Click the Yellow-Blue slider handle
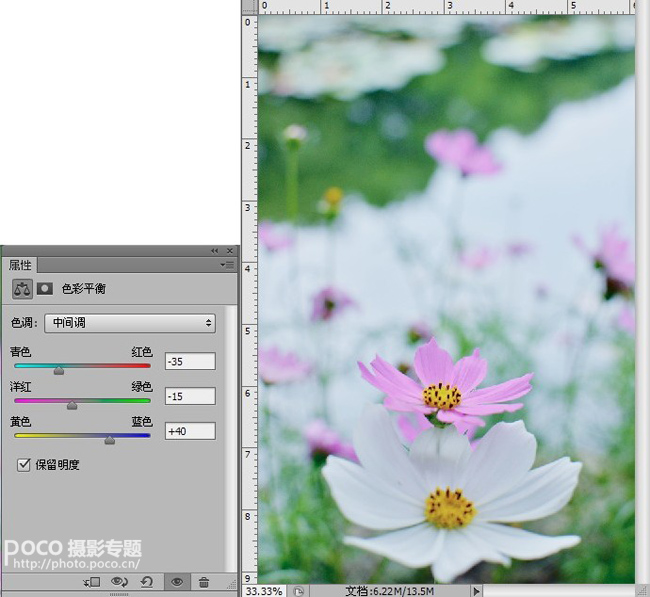The image size is (650, 597). point(110,439)
